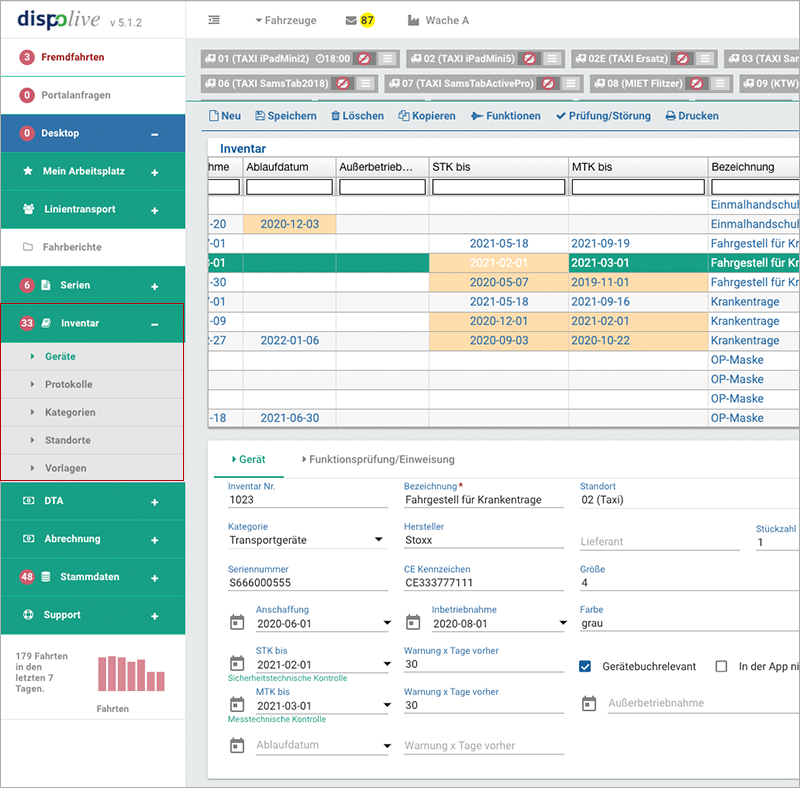800x788 pixels.
Task: Open the Kategorie dropdown Transportgeräte
Action: 378,541
